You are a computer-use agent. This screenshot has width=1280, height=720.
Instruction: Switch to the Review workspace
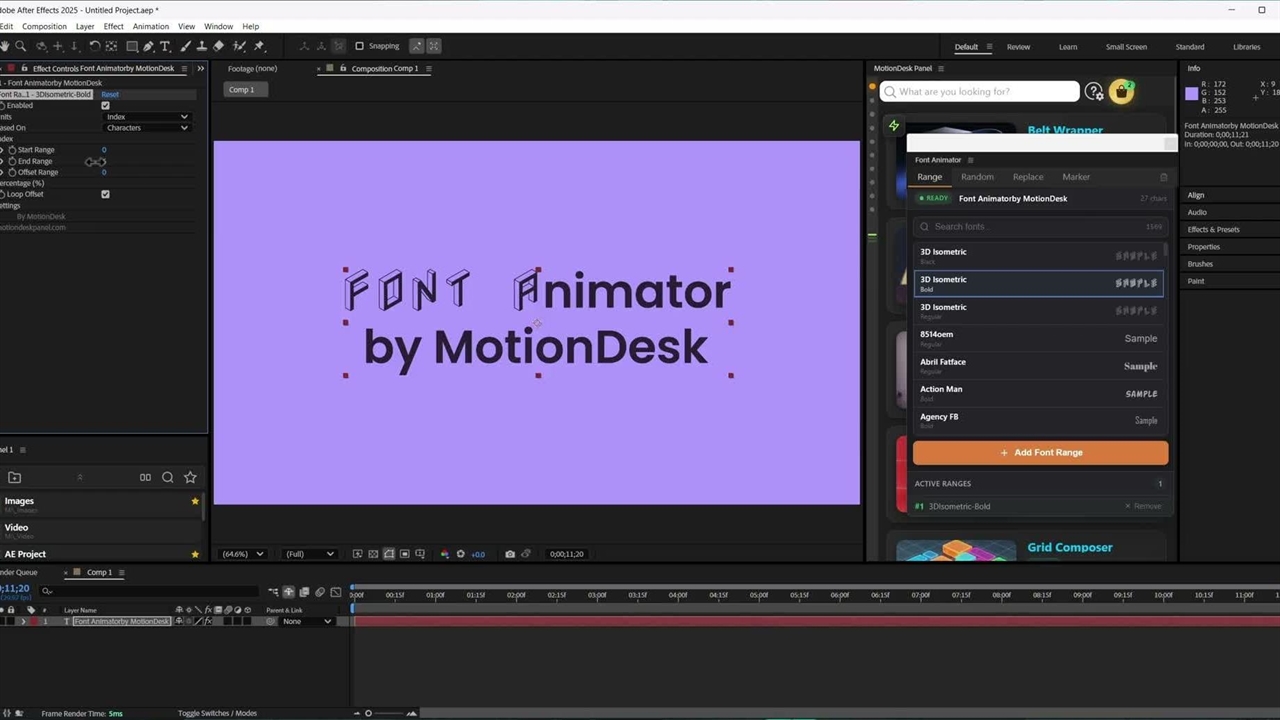pyautogui.click(x=1018, y=47)
